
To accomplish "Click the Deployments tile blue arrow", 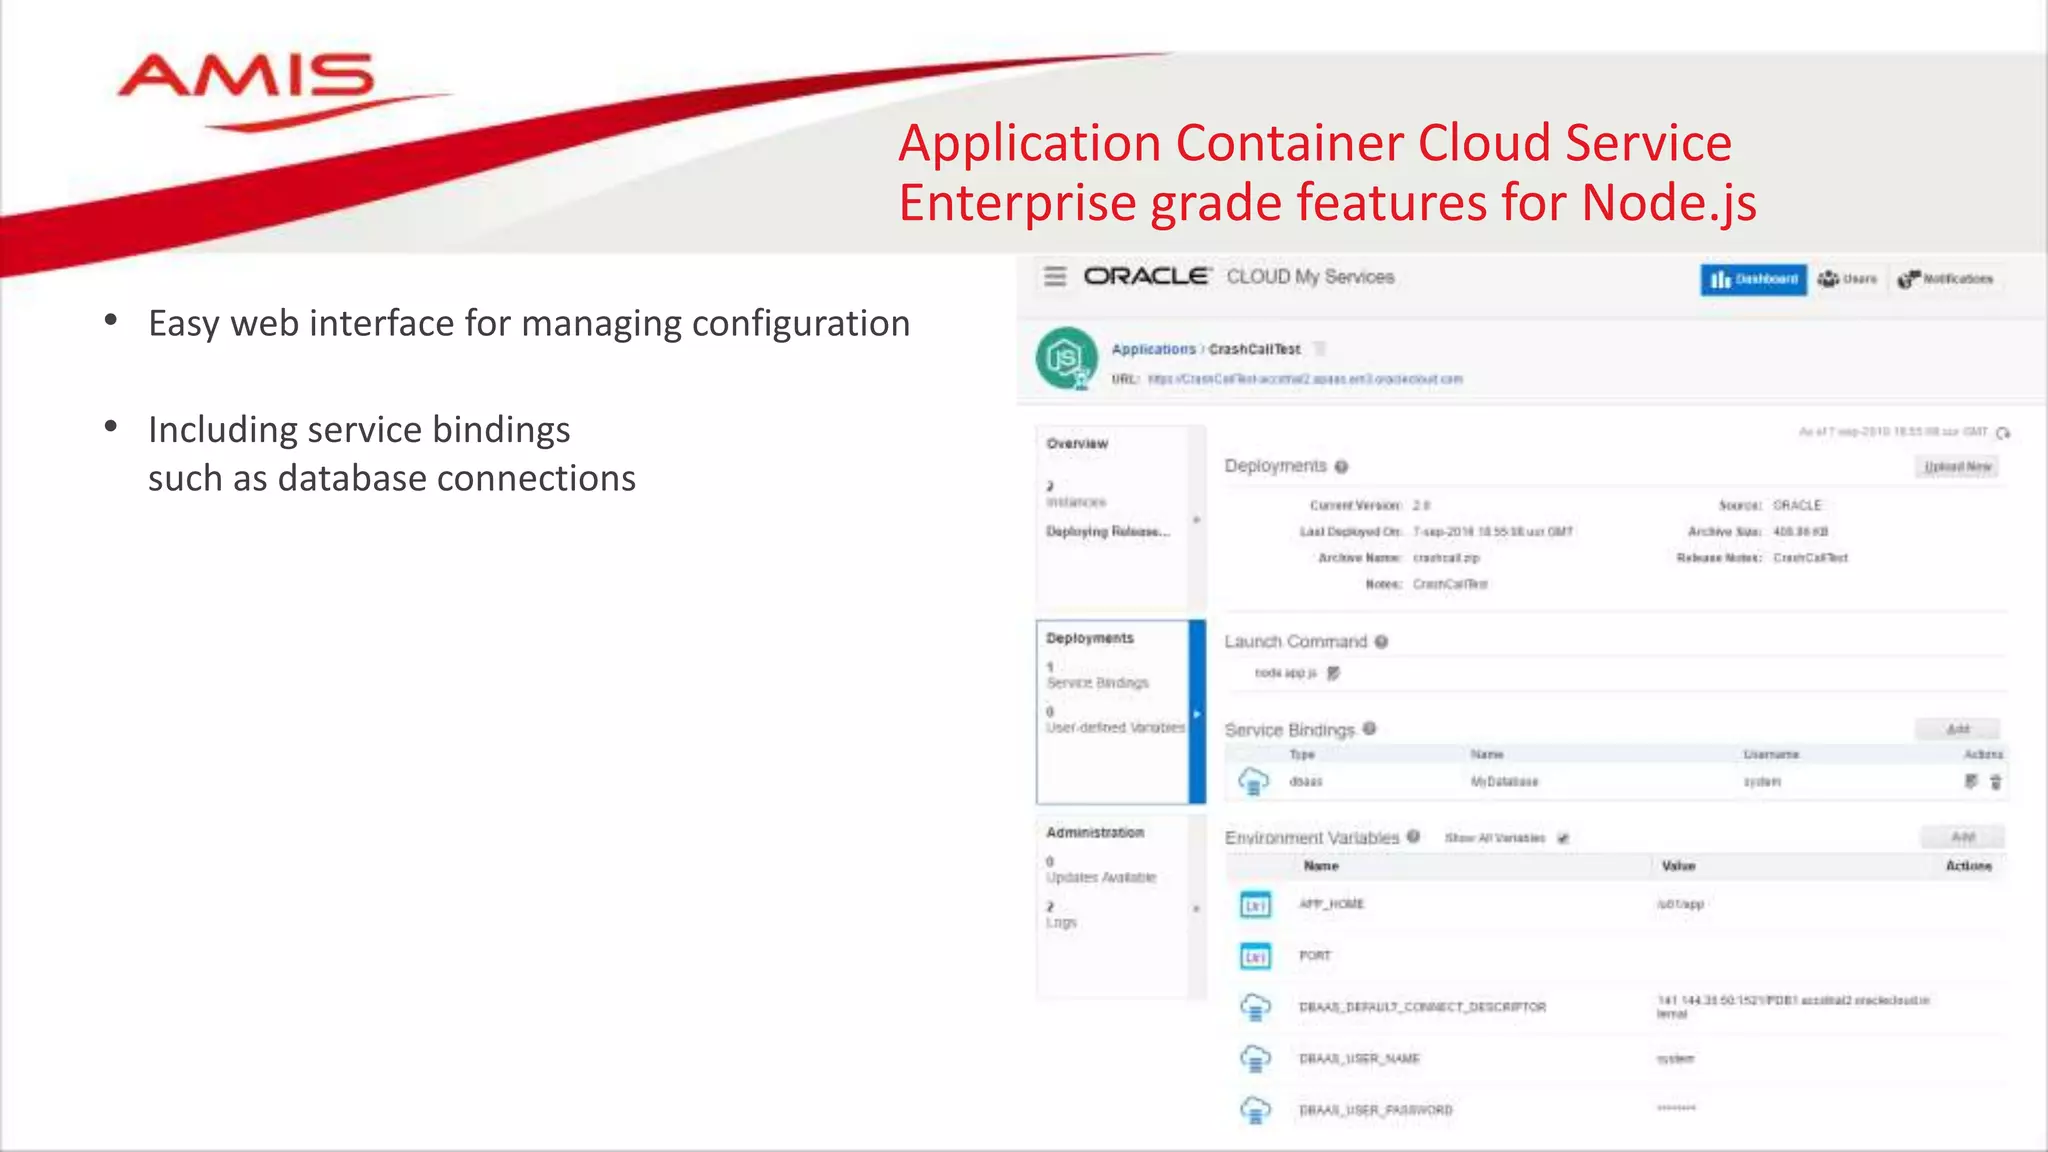I will 1197,713.
